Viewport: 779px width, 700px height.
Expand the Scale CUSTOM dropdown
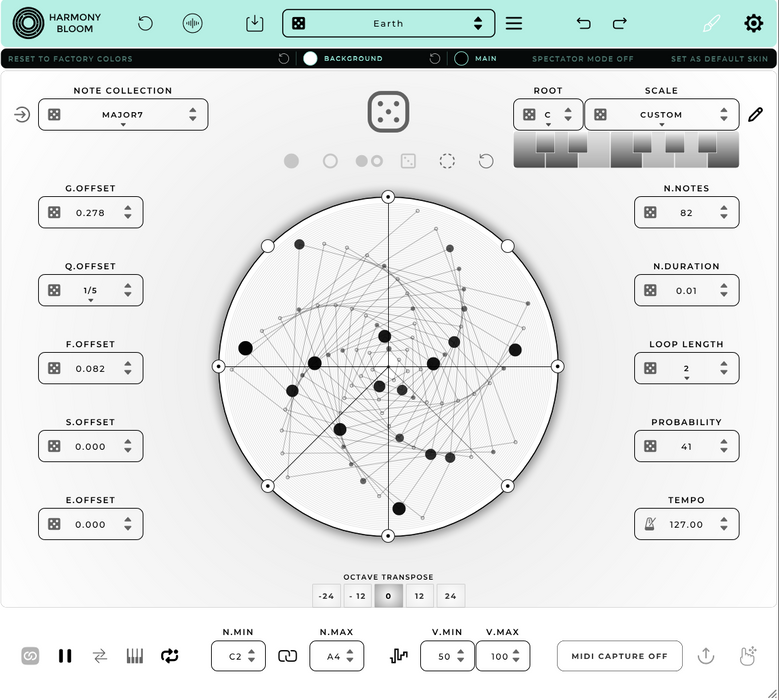(x=661, y=115)
